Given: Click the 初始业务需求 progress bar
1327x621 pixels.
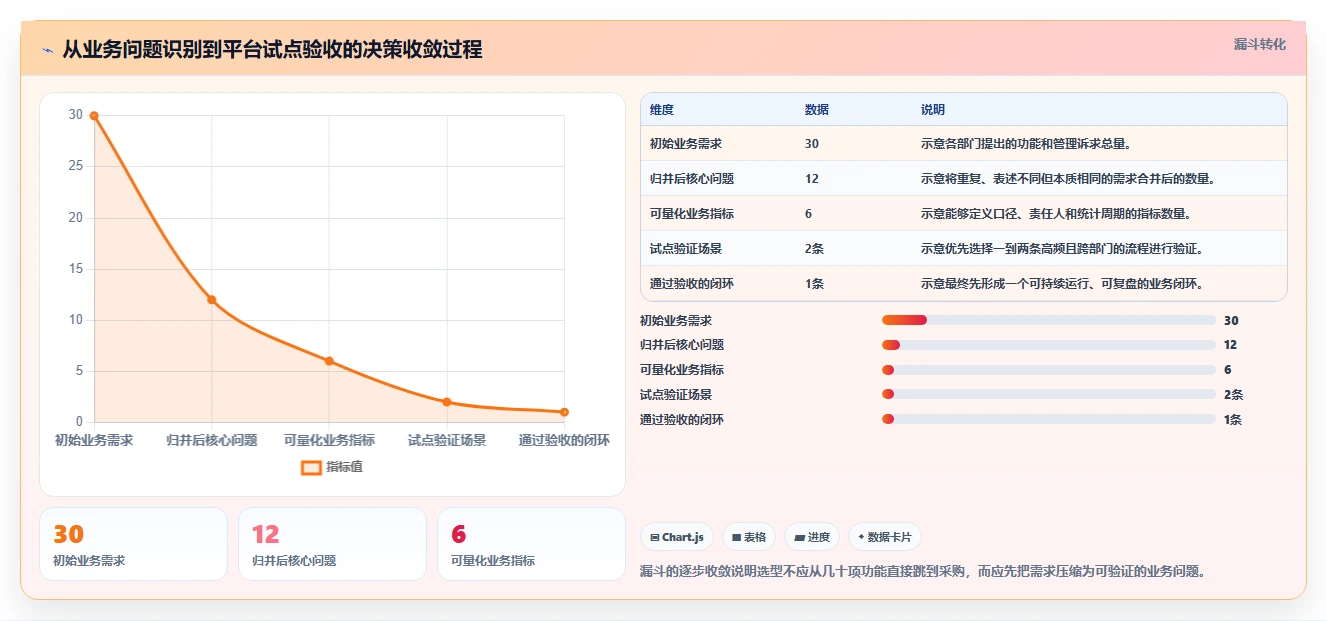Looking at the screenshot, I should 1048,320.
